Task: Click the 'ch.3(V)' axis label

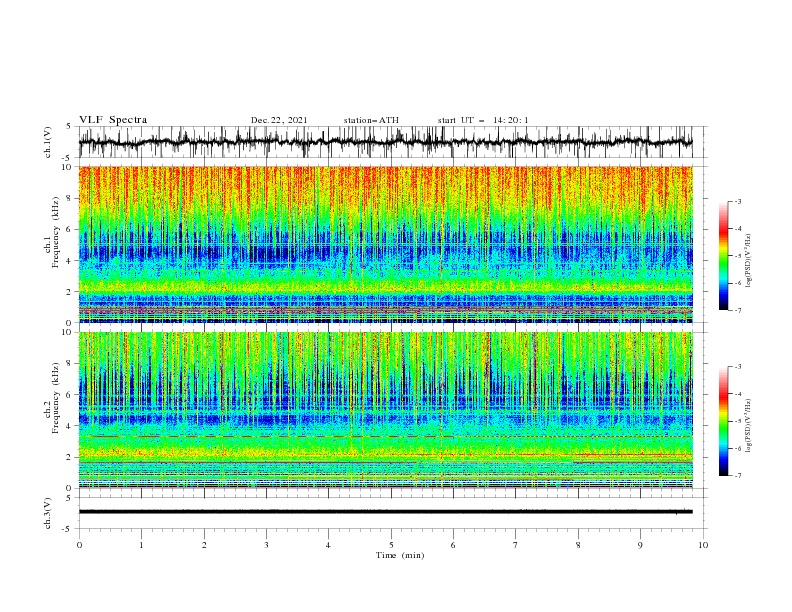Action: tap(48, 513)
